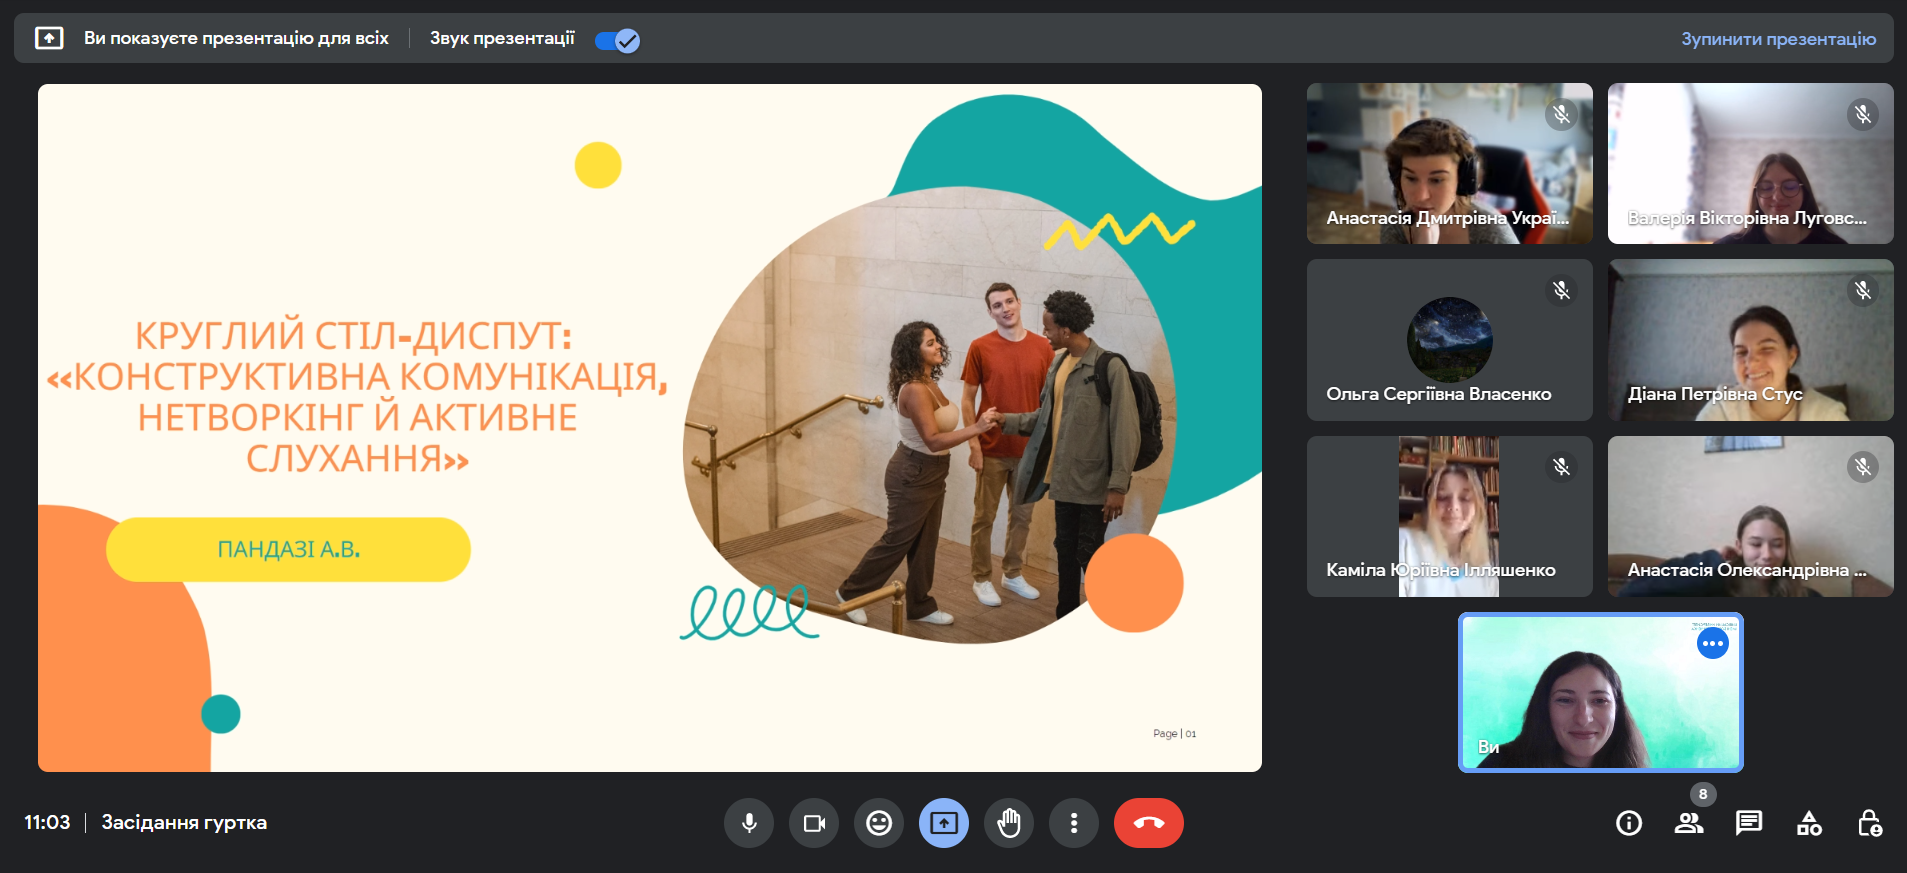This screenshot has width=1907, height=873.
Task: Turn off the camera
Action: click(x=814, y=823)
